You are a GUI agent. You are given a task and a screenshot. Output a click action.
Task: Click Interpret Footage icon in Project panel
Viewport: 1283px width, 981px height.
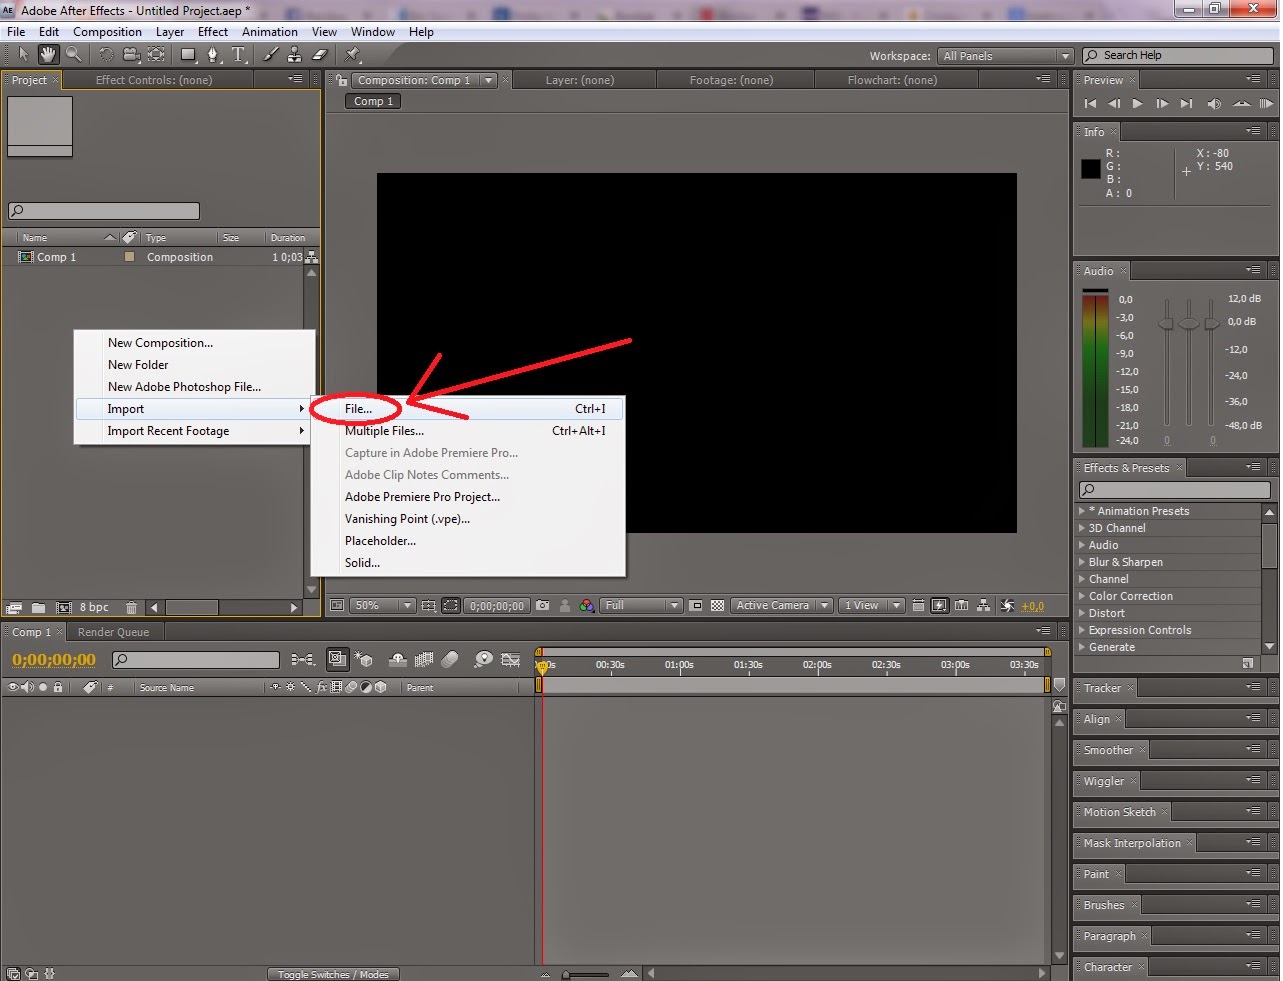(14, 607)
